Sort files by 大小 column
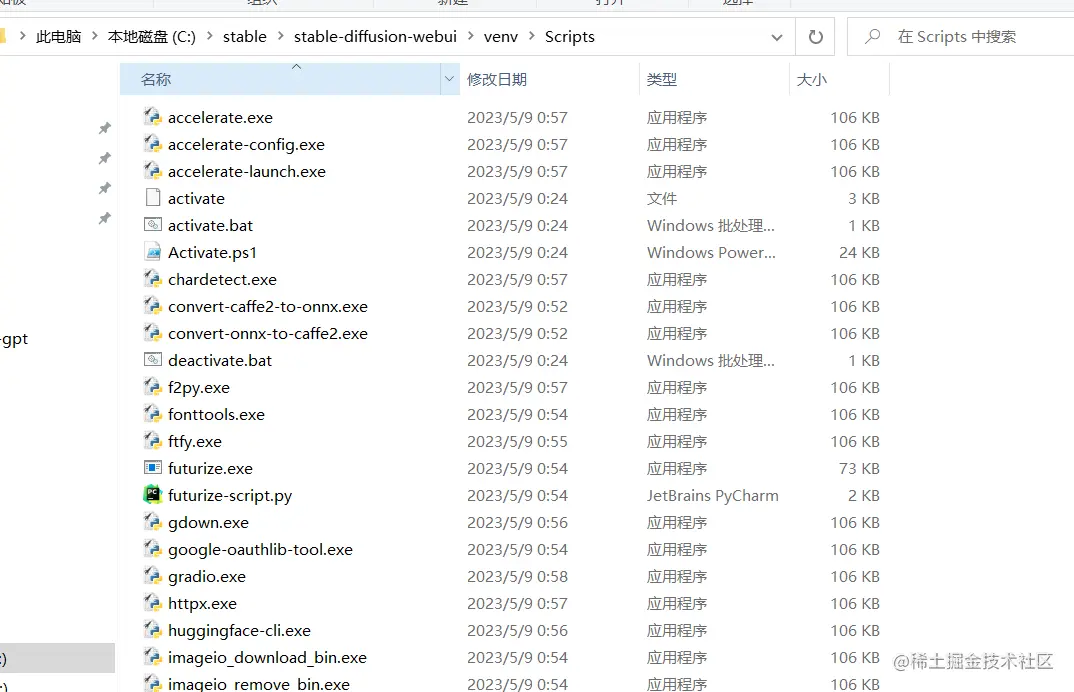Screen dimensions: 1074x692 coord(839,79)
